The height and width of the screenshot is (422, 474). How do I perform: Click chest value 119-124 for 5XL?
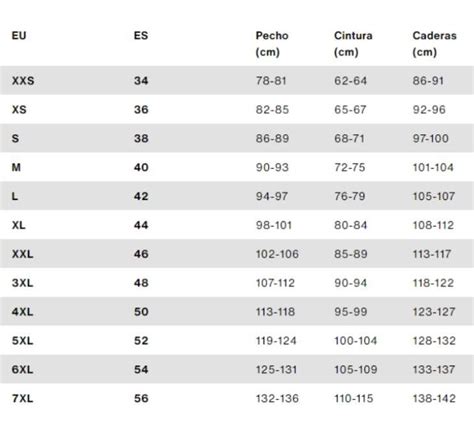click(x=276, y=341)
